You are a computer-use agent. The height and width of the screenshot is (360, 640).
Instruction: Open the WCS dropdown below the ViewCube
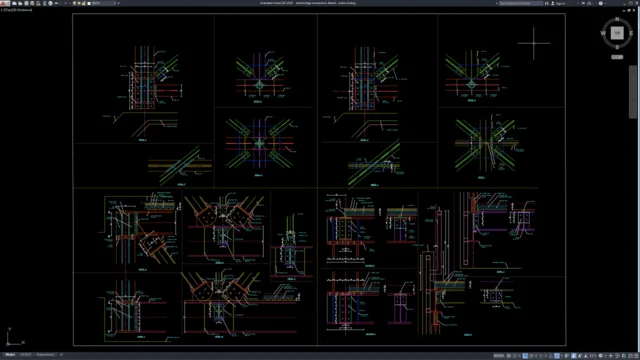(x=617, y=57)
